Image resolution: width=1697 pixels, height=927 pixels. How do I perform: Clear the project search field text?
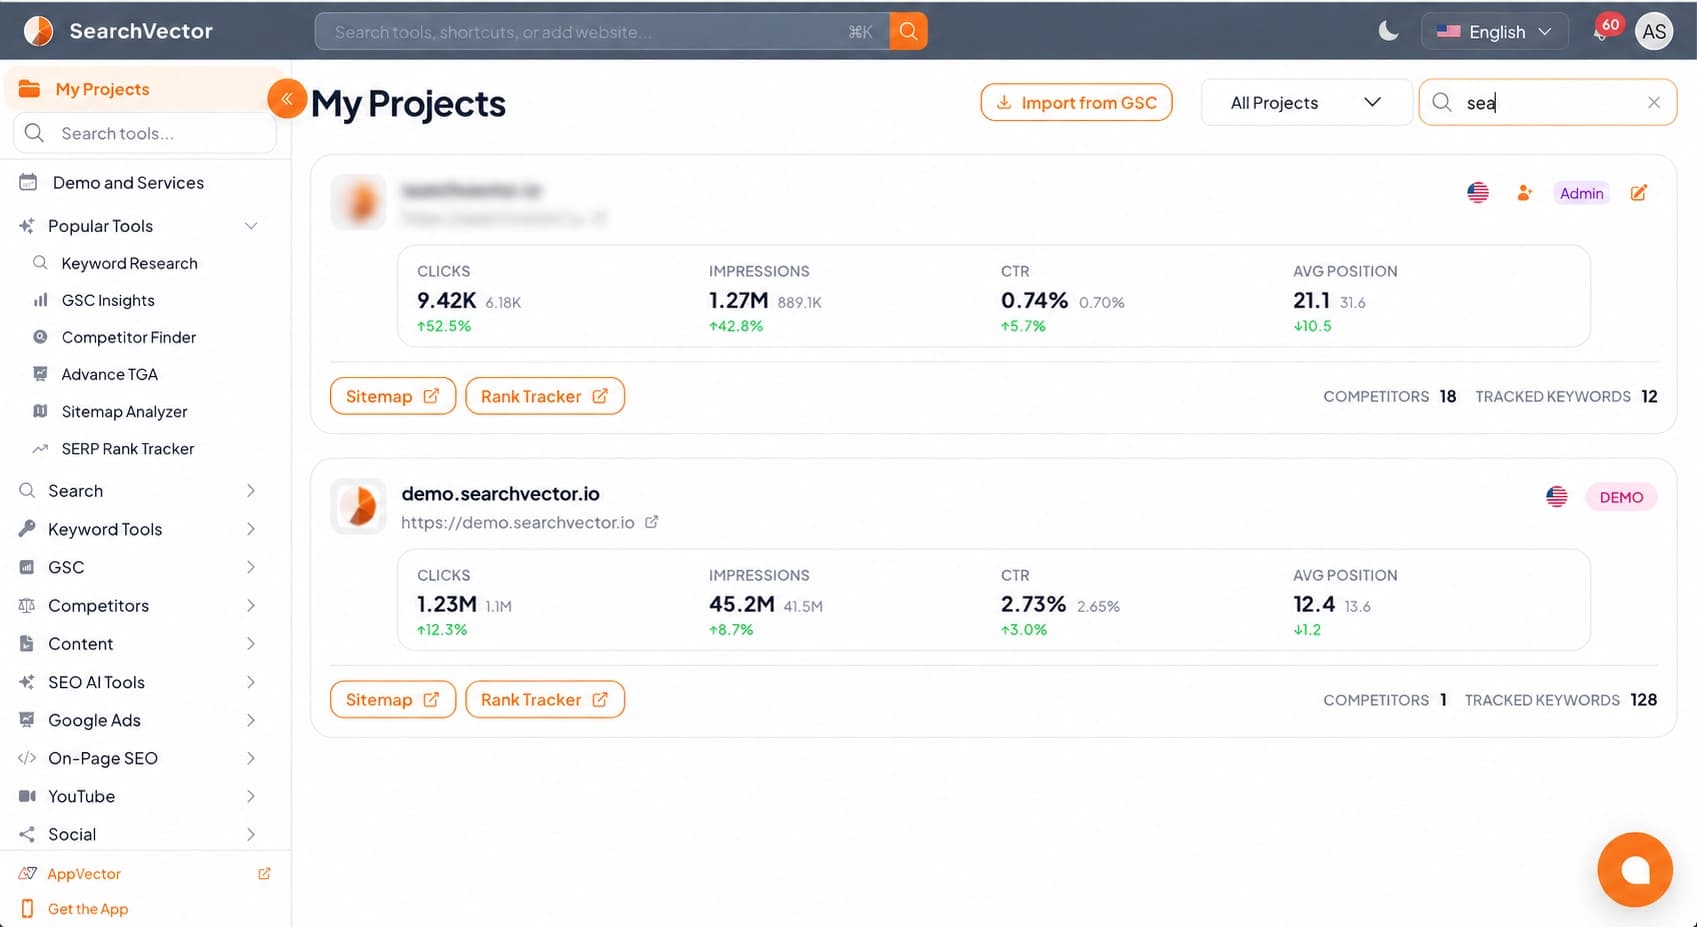pyautogui.click(x=1654, y=102)
